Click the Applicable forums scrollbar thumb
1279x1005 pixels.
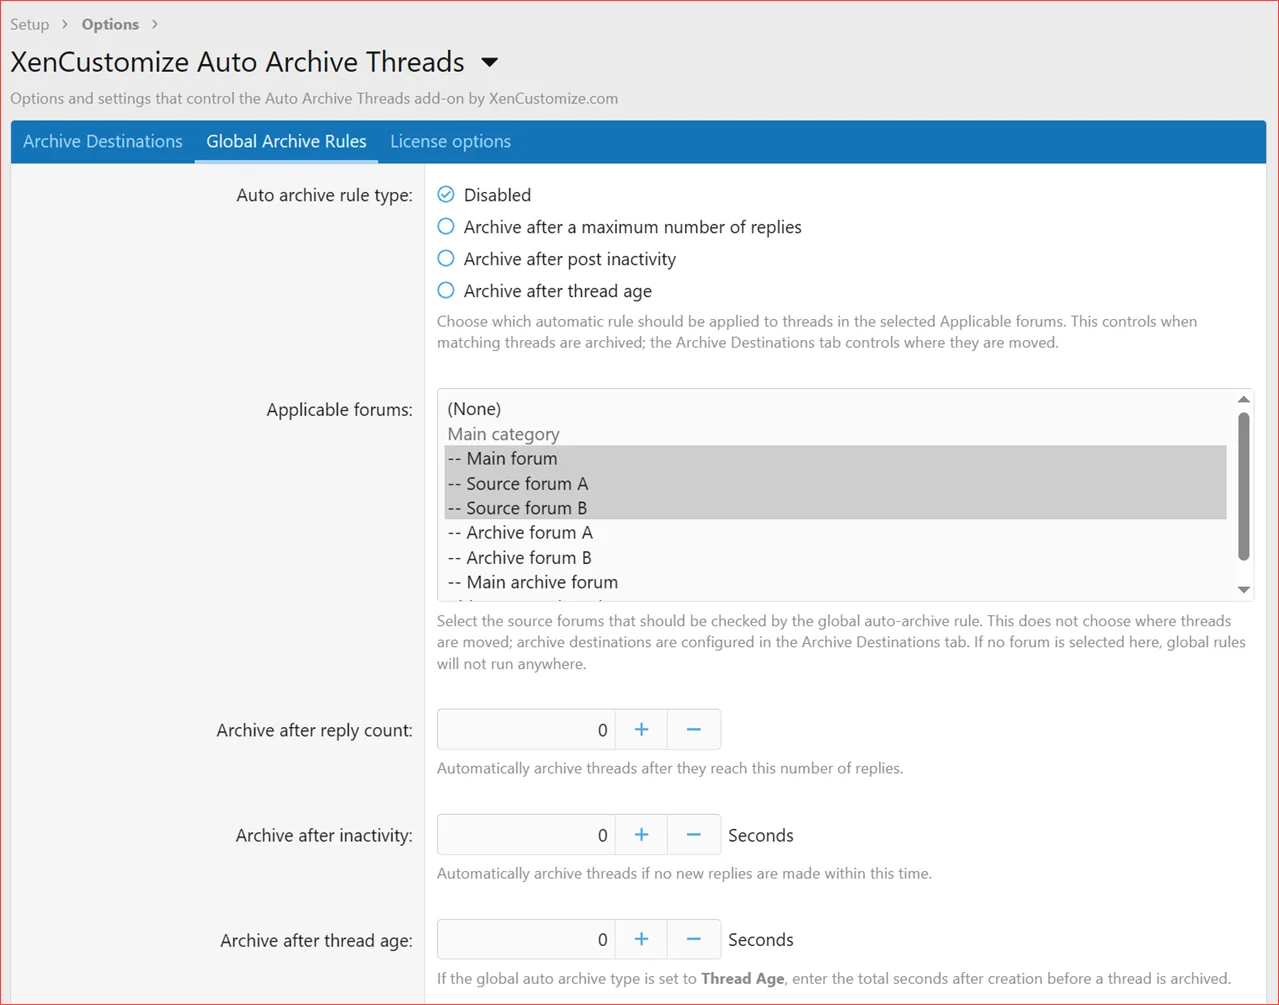1243,486
